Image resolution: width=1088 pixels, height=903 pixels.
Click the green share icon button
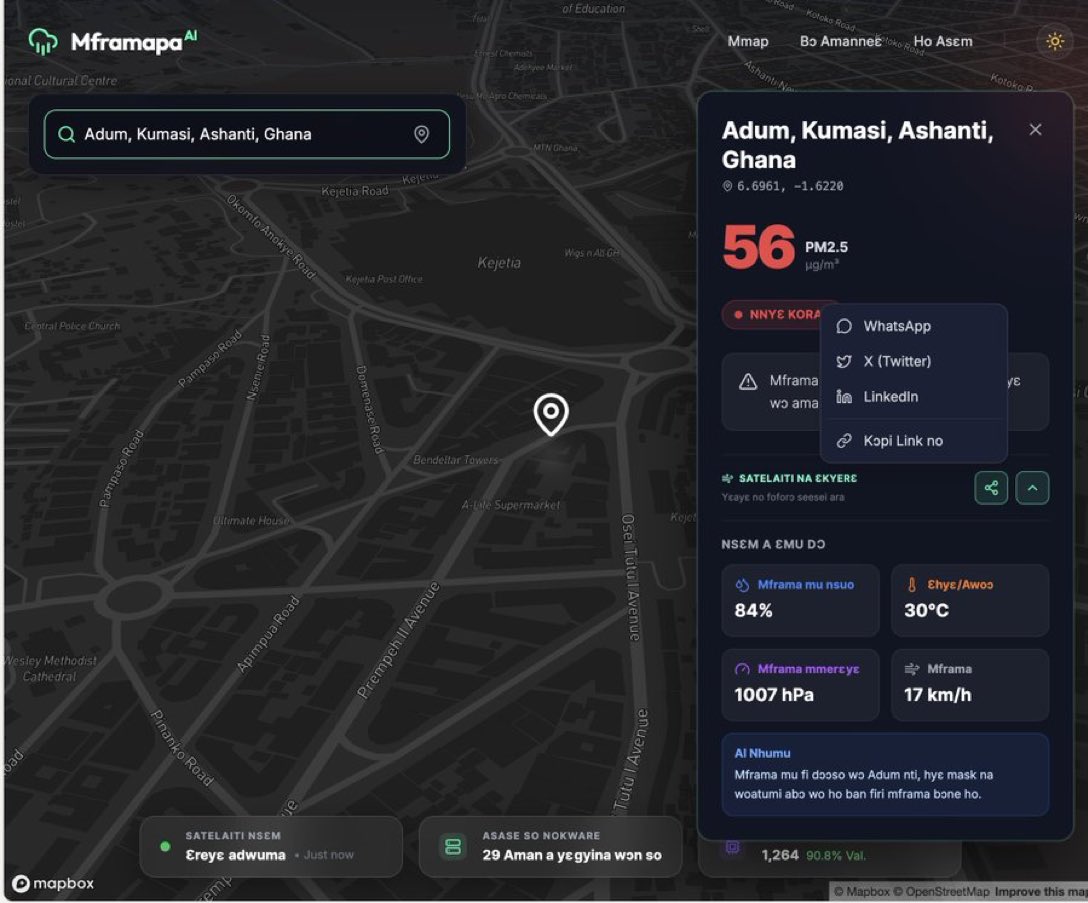[x=991, y=488]
